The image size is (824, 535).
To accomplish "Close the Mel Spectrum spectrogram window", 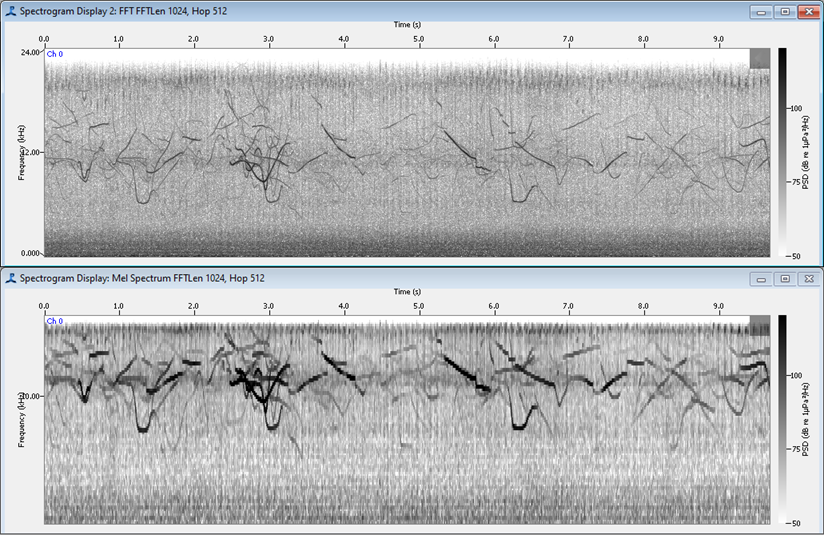I will click(808, 278).
